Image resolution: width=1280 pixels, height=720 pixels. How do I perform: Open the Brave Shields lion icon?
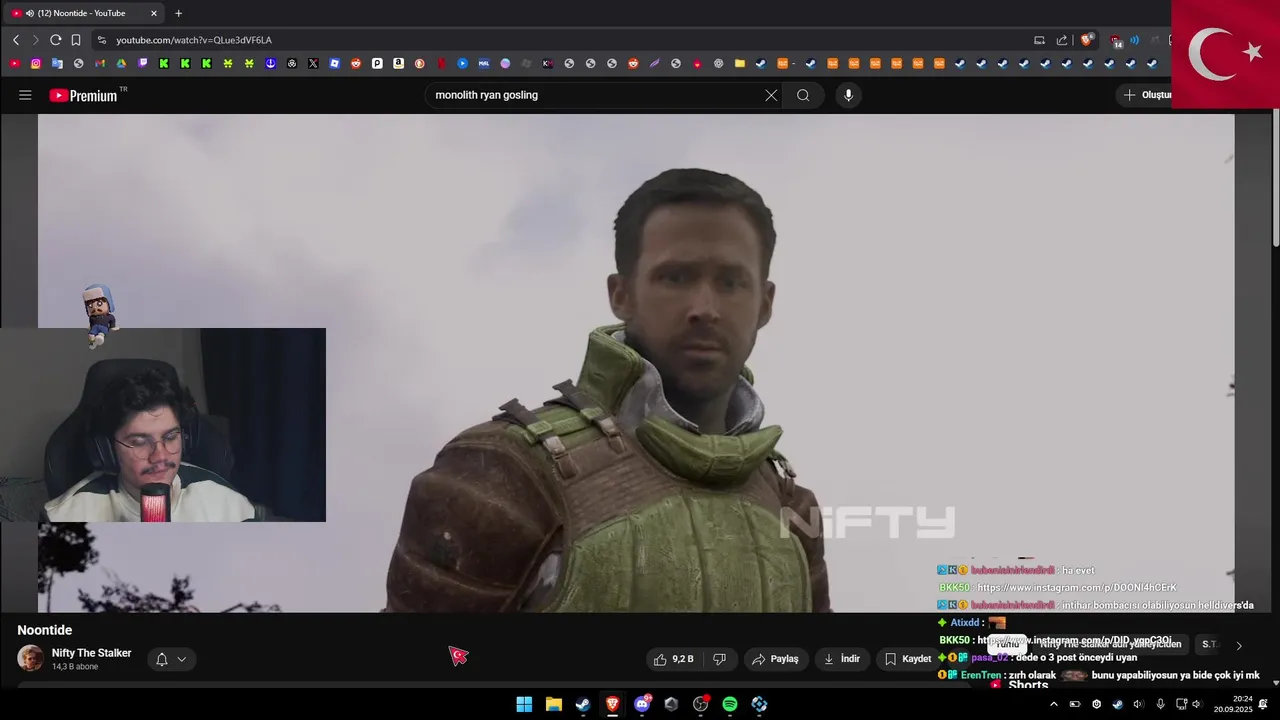point(1086,40)
